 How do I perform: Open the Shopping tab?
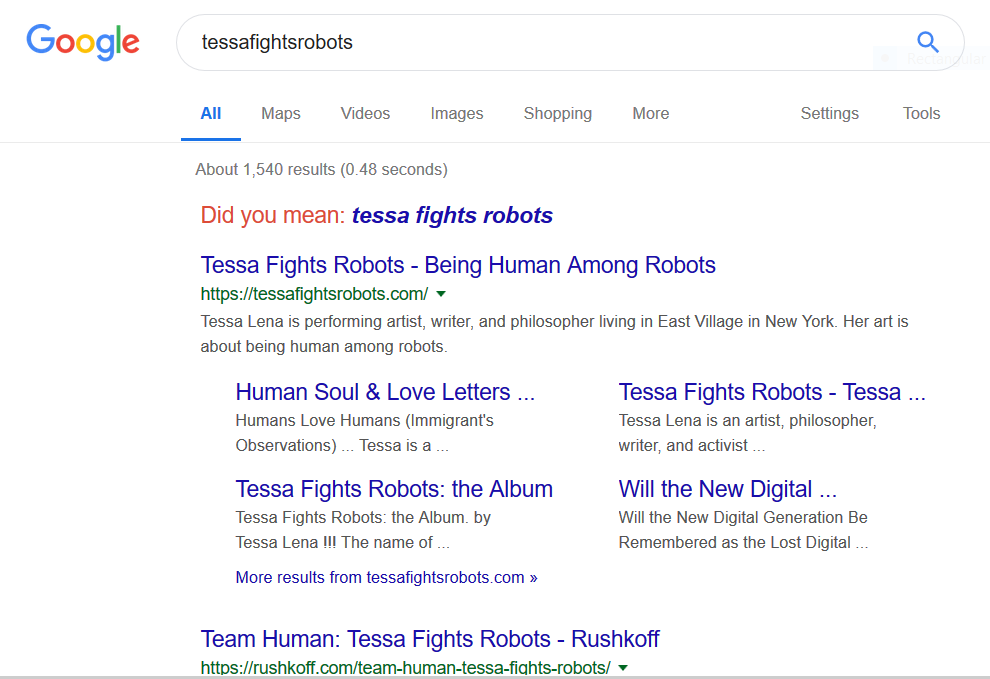pos(558,114)
